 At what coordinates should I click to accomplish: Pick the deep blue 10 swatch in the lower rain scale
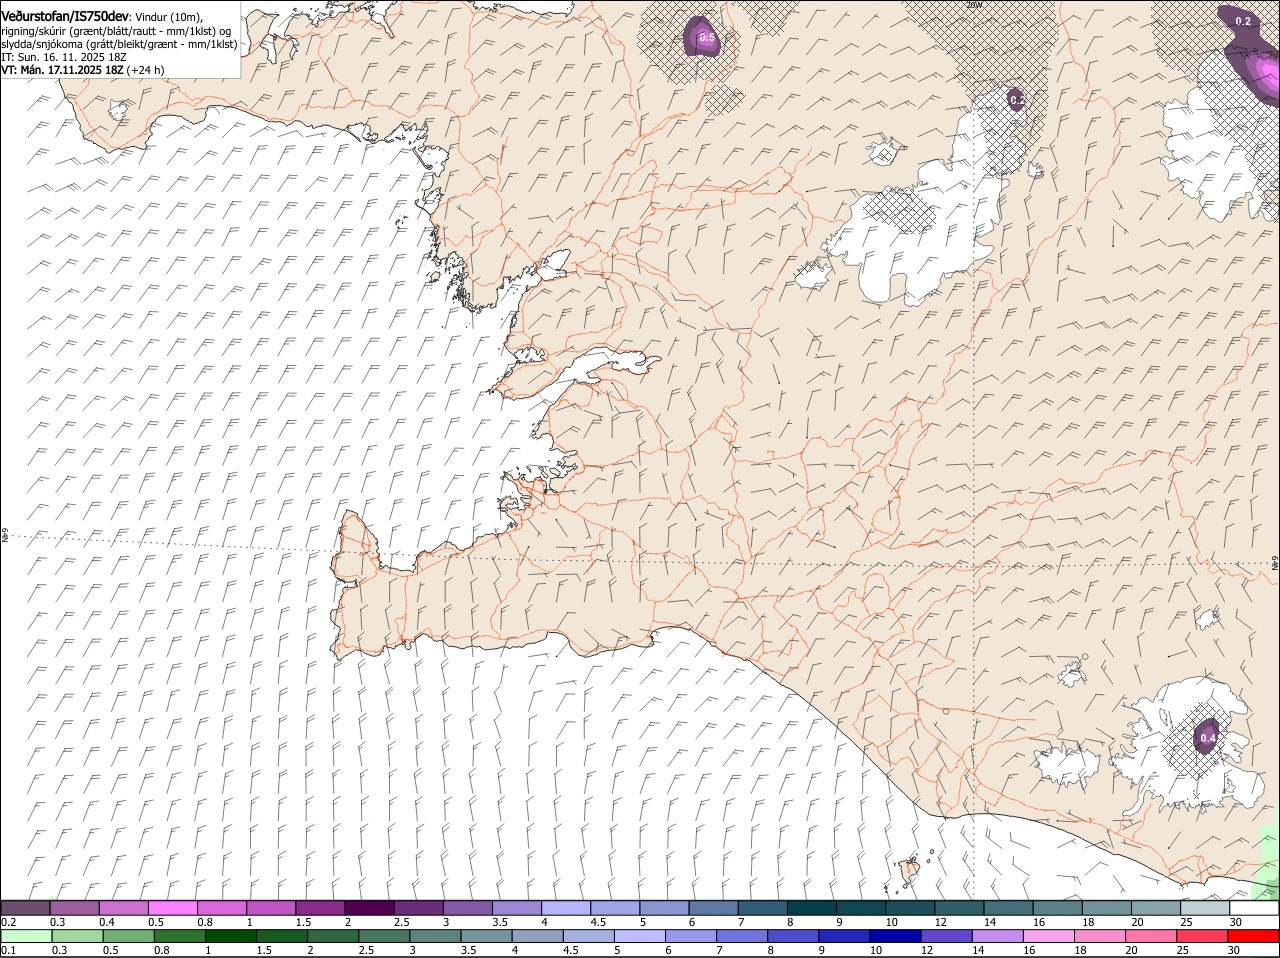pyautogui.click(x=895, y=936)
